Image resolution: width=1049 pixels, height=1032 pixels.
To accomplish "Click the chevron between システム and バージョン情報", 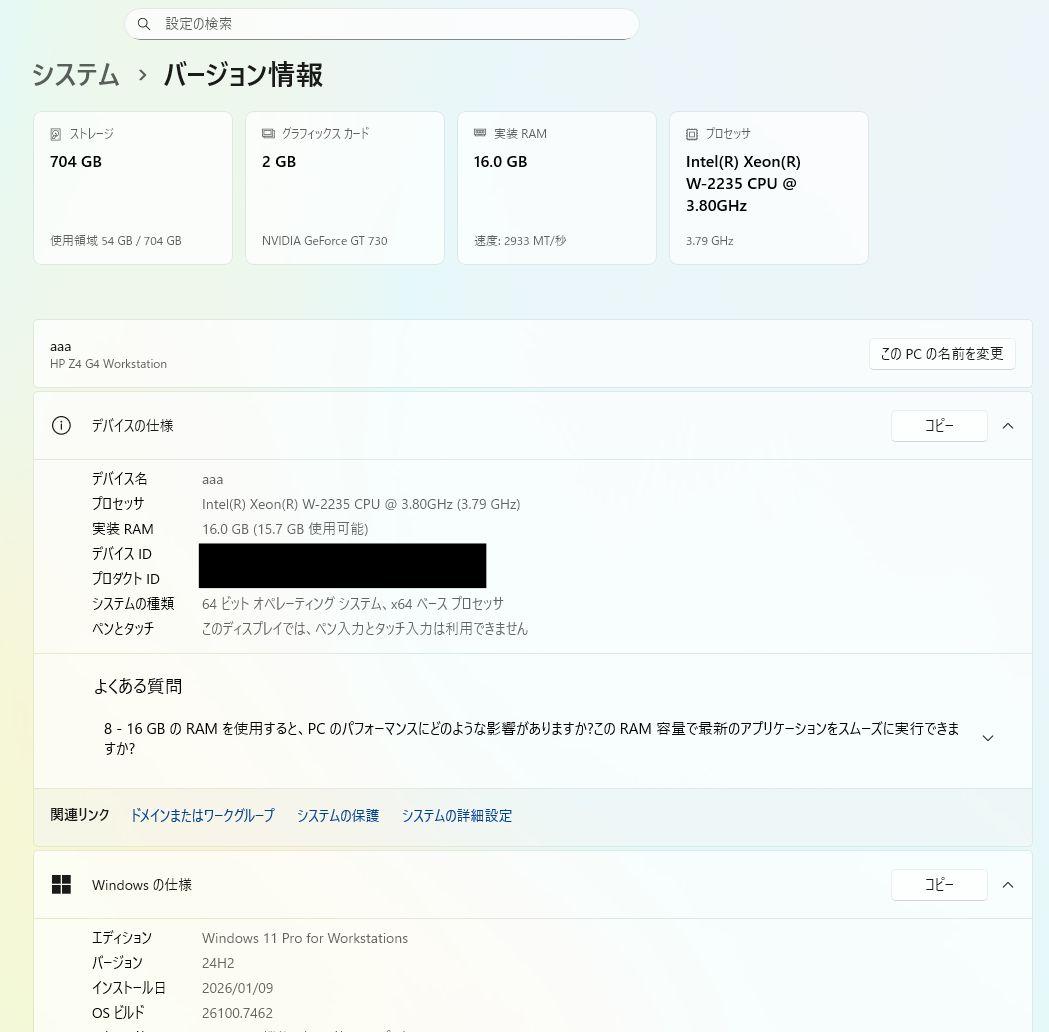I will 141,75.
